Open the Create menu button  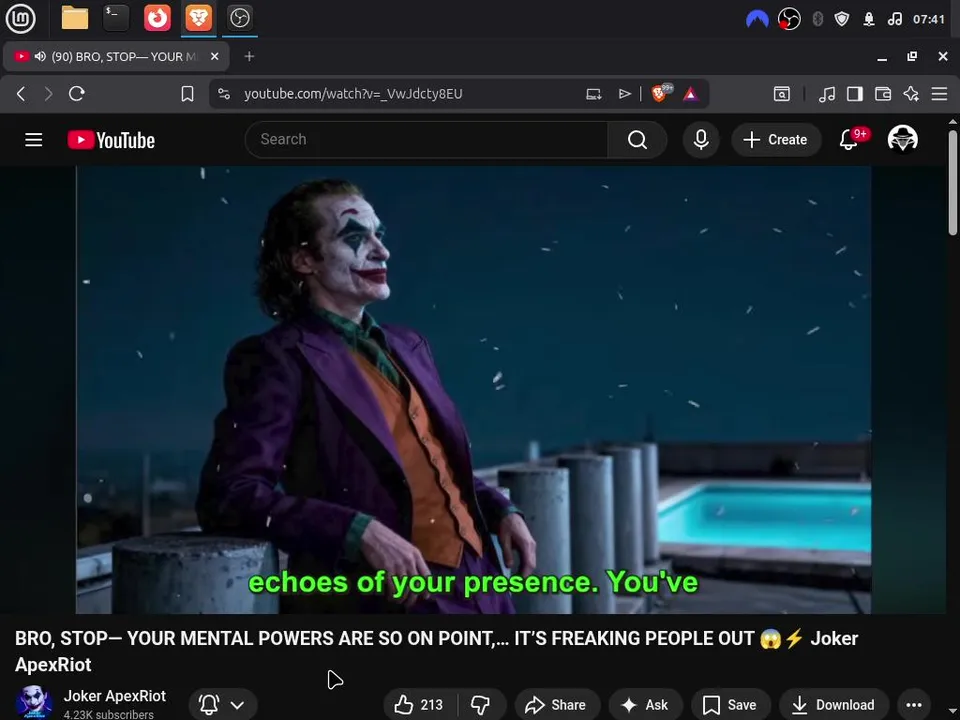point(775,140)
